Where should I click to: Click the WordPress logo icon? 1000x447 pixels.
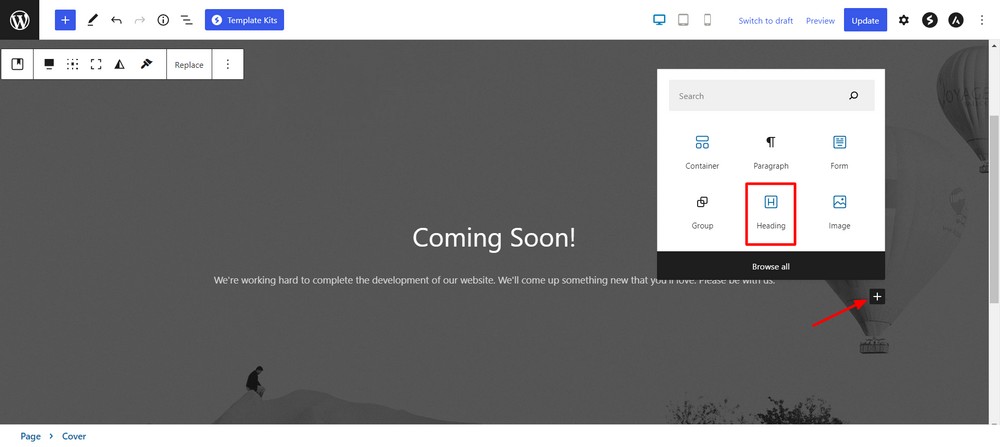pyautogui.click(x=19, y=20)
